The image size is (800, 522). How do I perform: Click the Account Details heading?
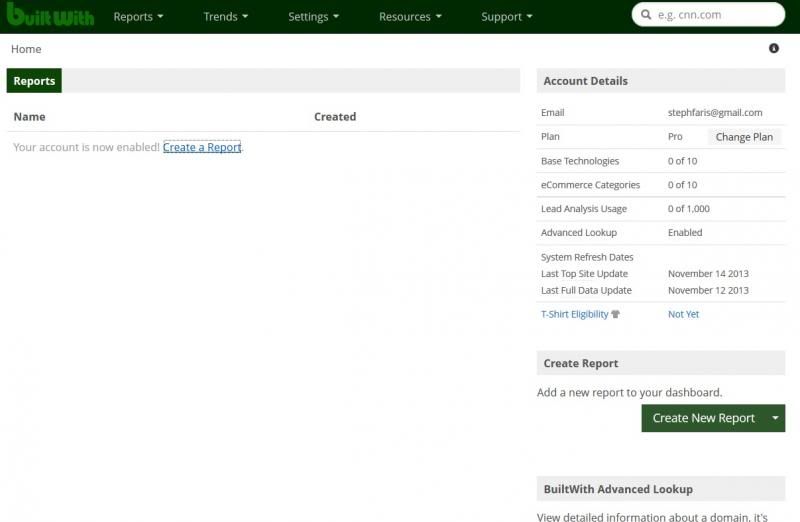pos(585,81)
